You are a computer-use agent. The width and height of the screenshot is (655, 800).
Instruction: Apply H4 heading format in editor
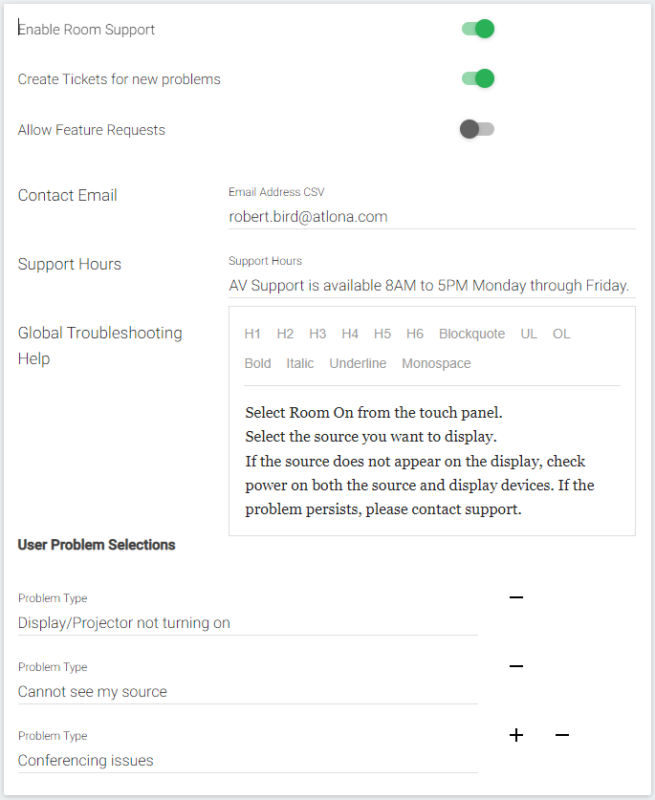350,334
